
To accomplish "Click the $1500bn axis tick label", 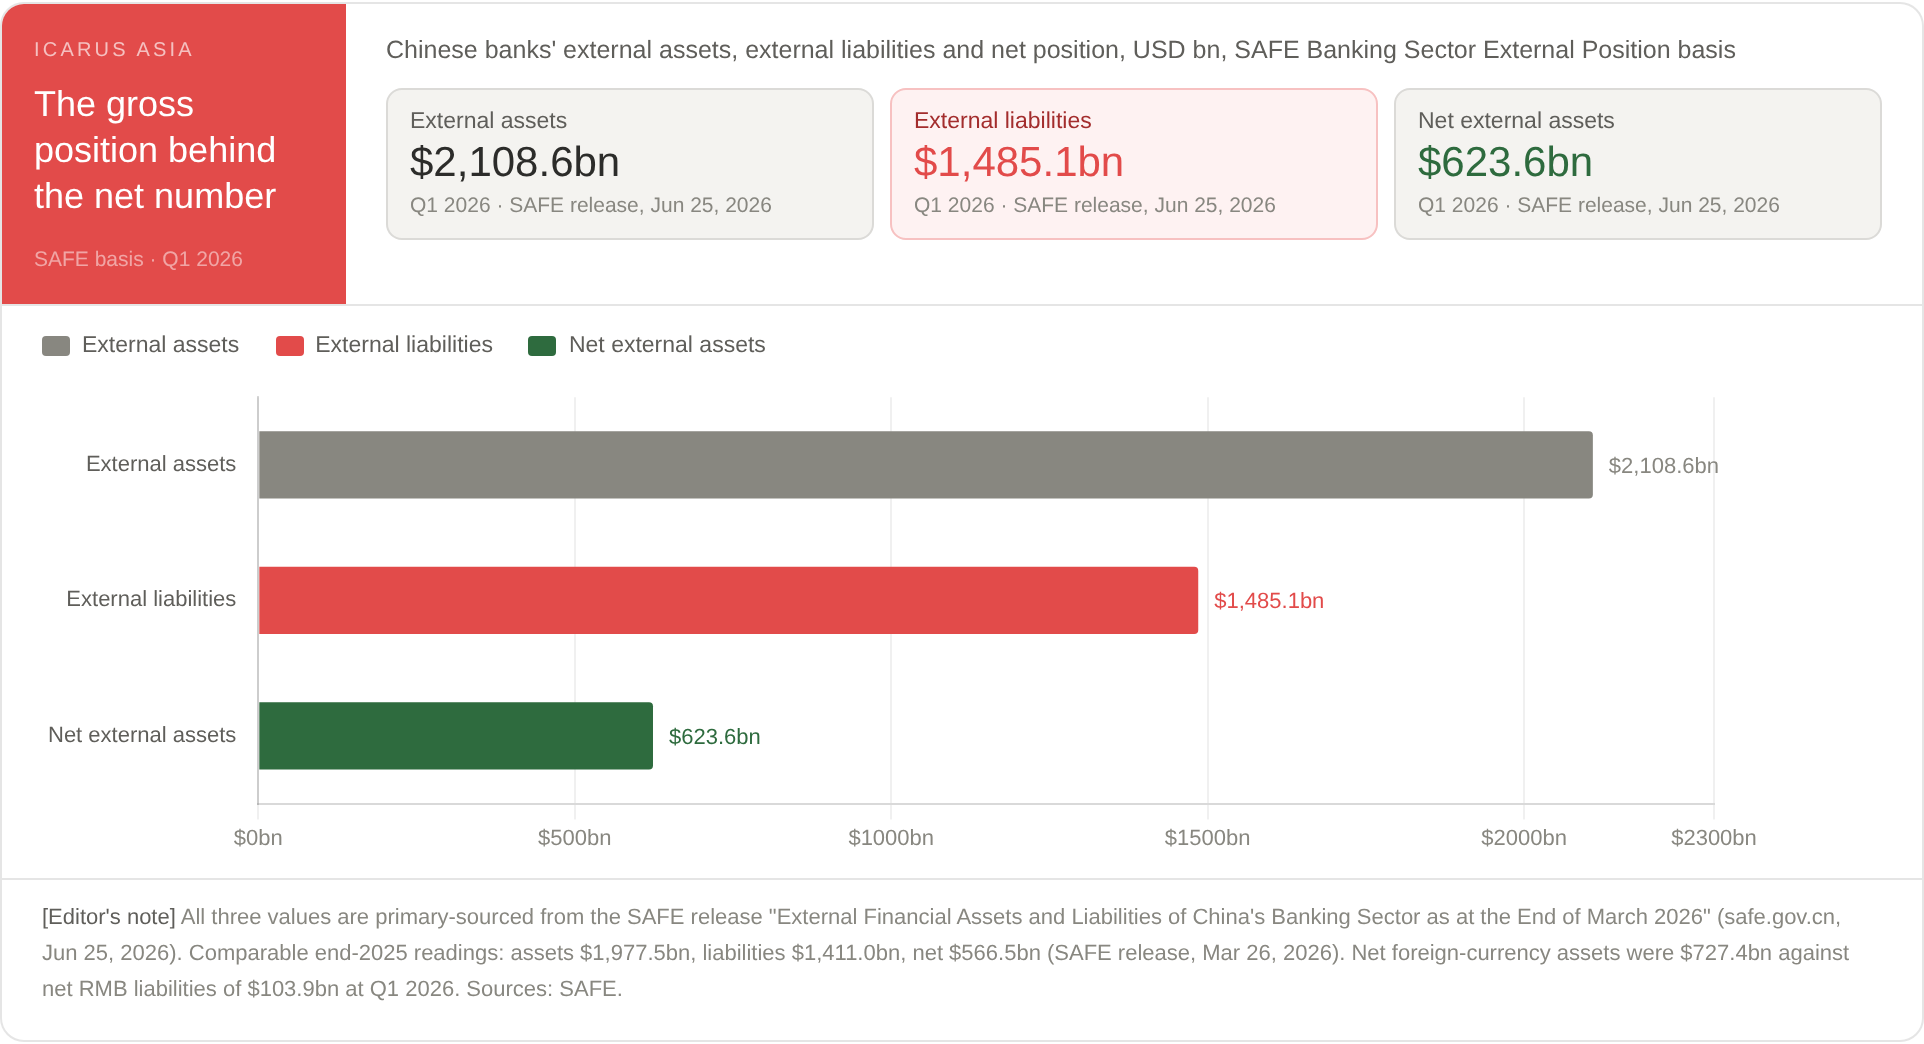I will tap(1207, 838).
